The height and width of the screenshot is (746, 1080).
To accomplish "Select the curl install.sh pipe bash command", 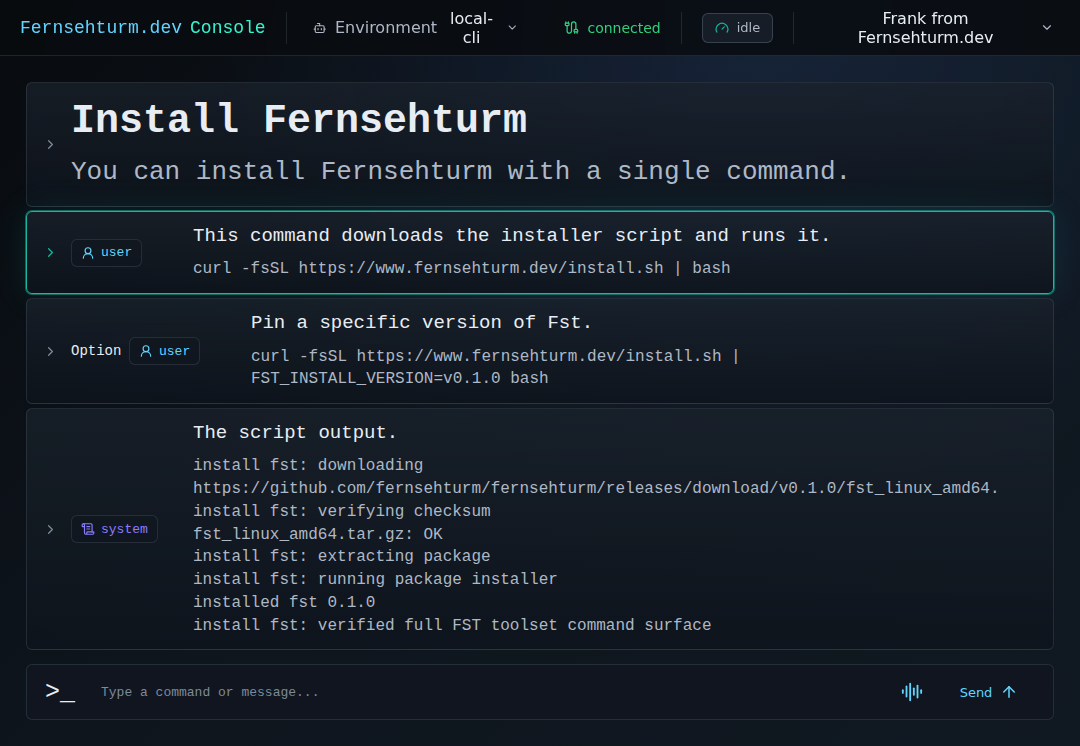I will tap(461, 268).
